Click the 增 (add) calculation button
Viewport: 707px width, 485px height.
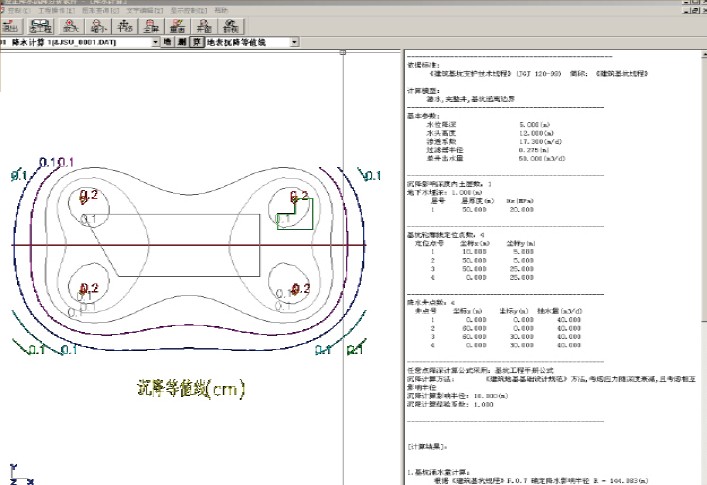point(167,42)
